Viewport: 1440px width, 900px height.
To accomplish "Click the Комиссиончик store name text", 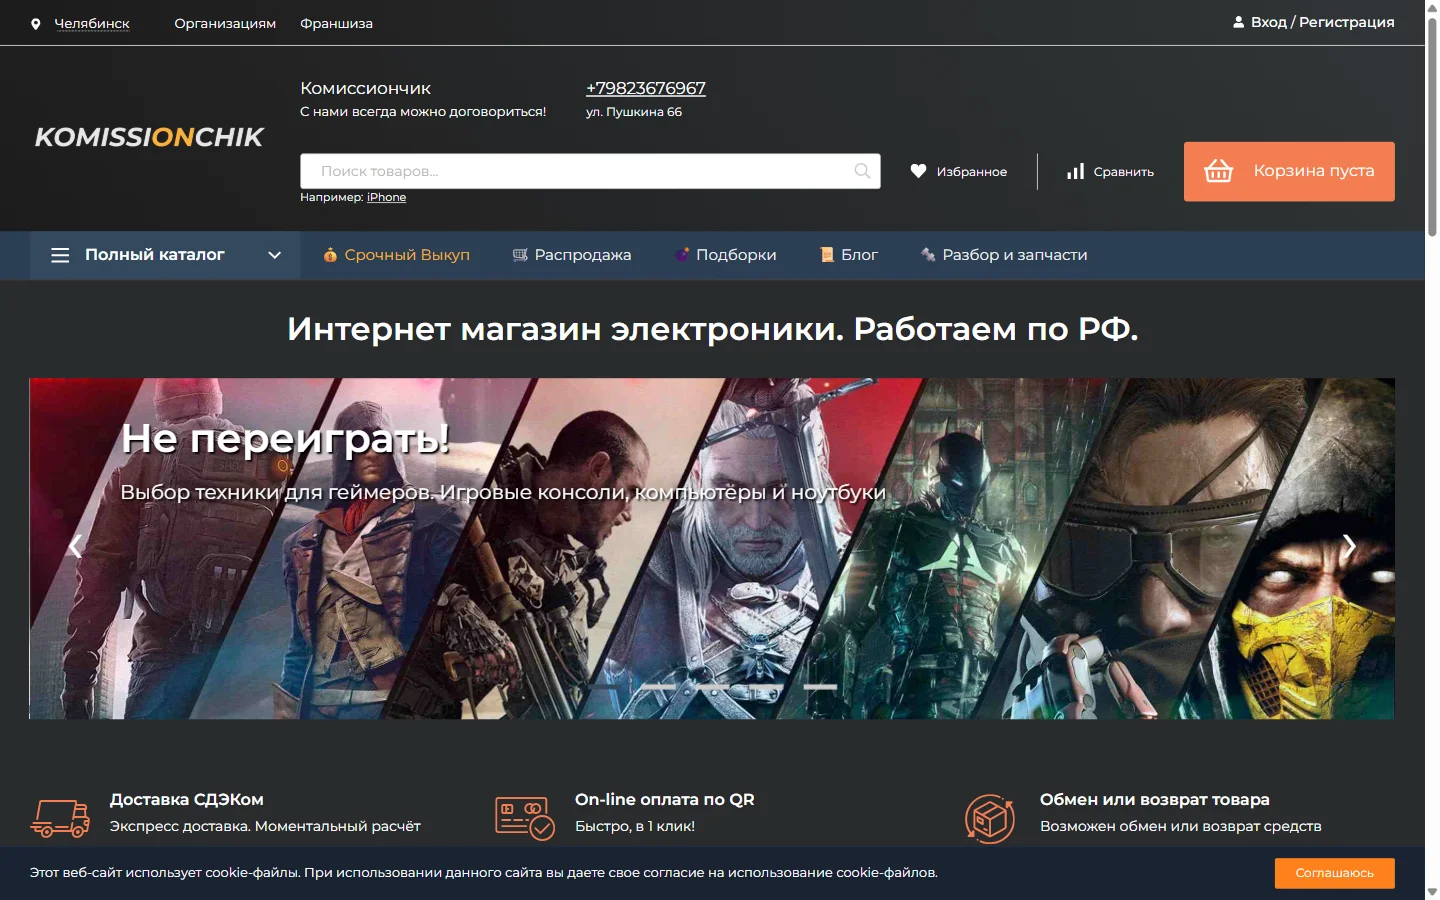I will click(366, 88).
